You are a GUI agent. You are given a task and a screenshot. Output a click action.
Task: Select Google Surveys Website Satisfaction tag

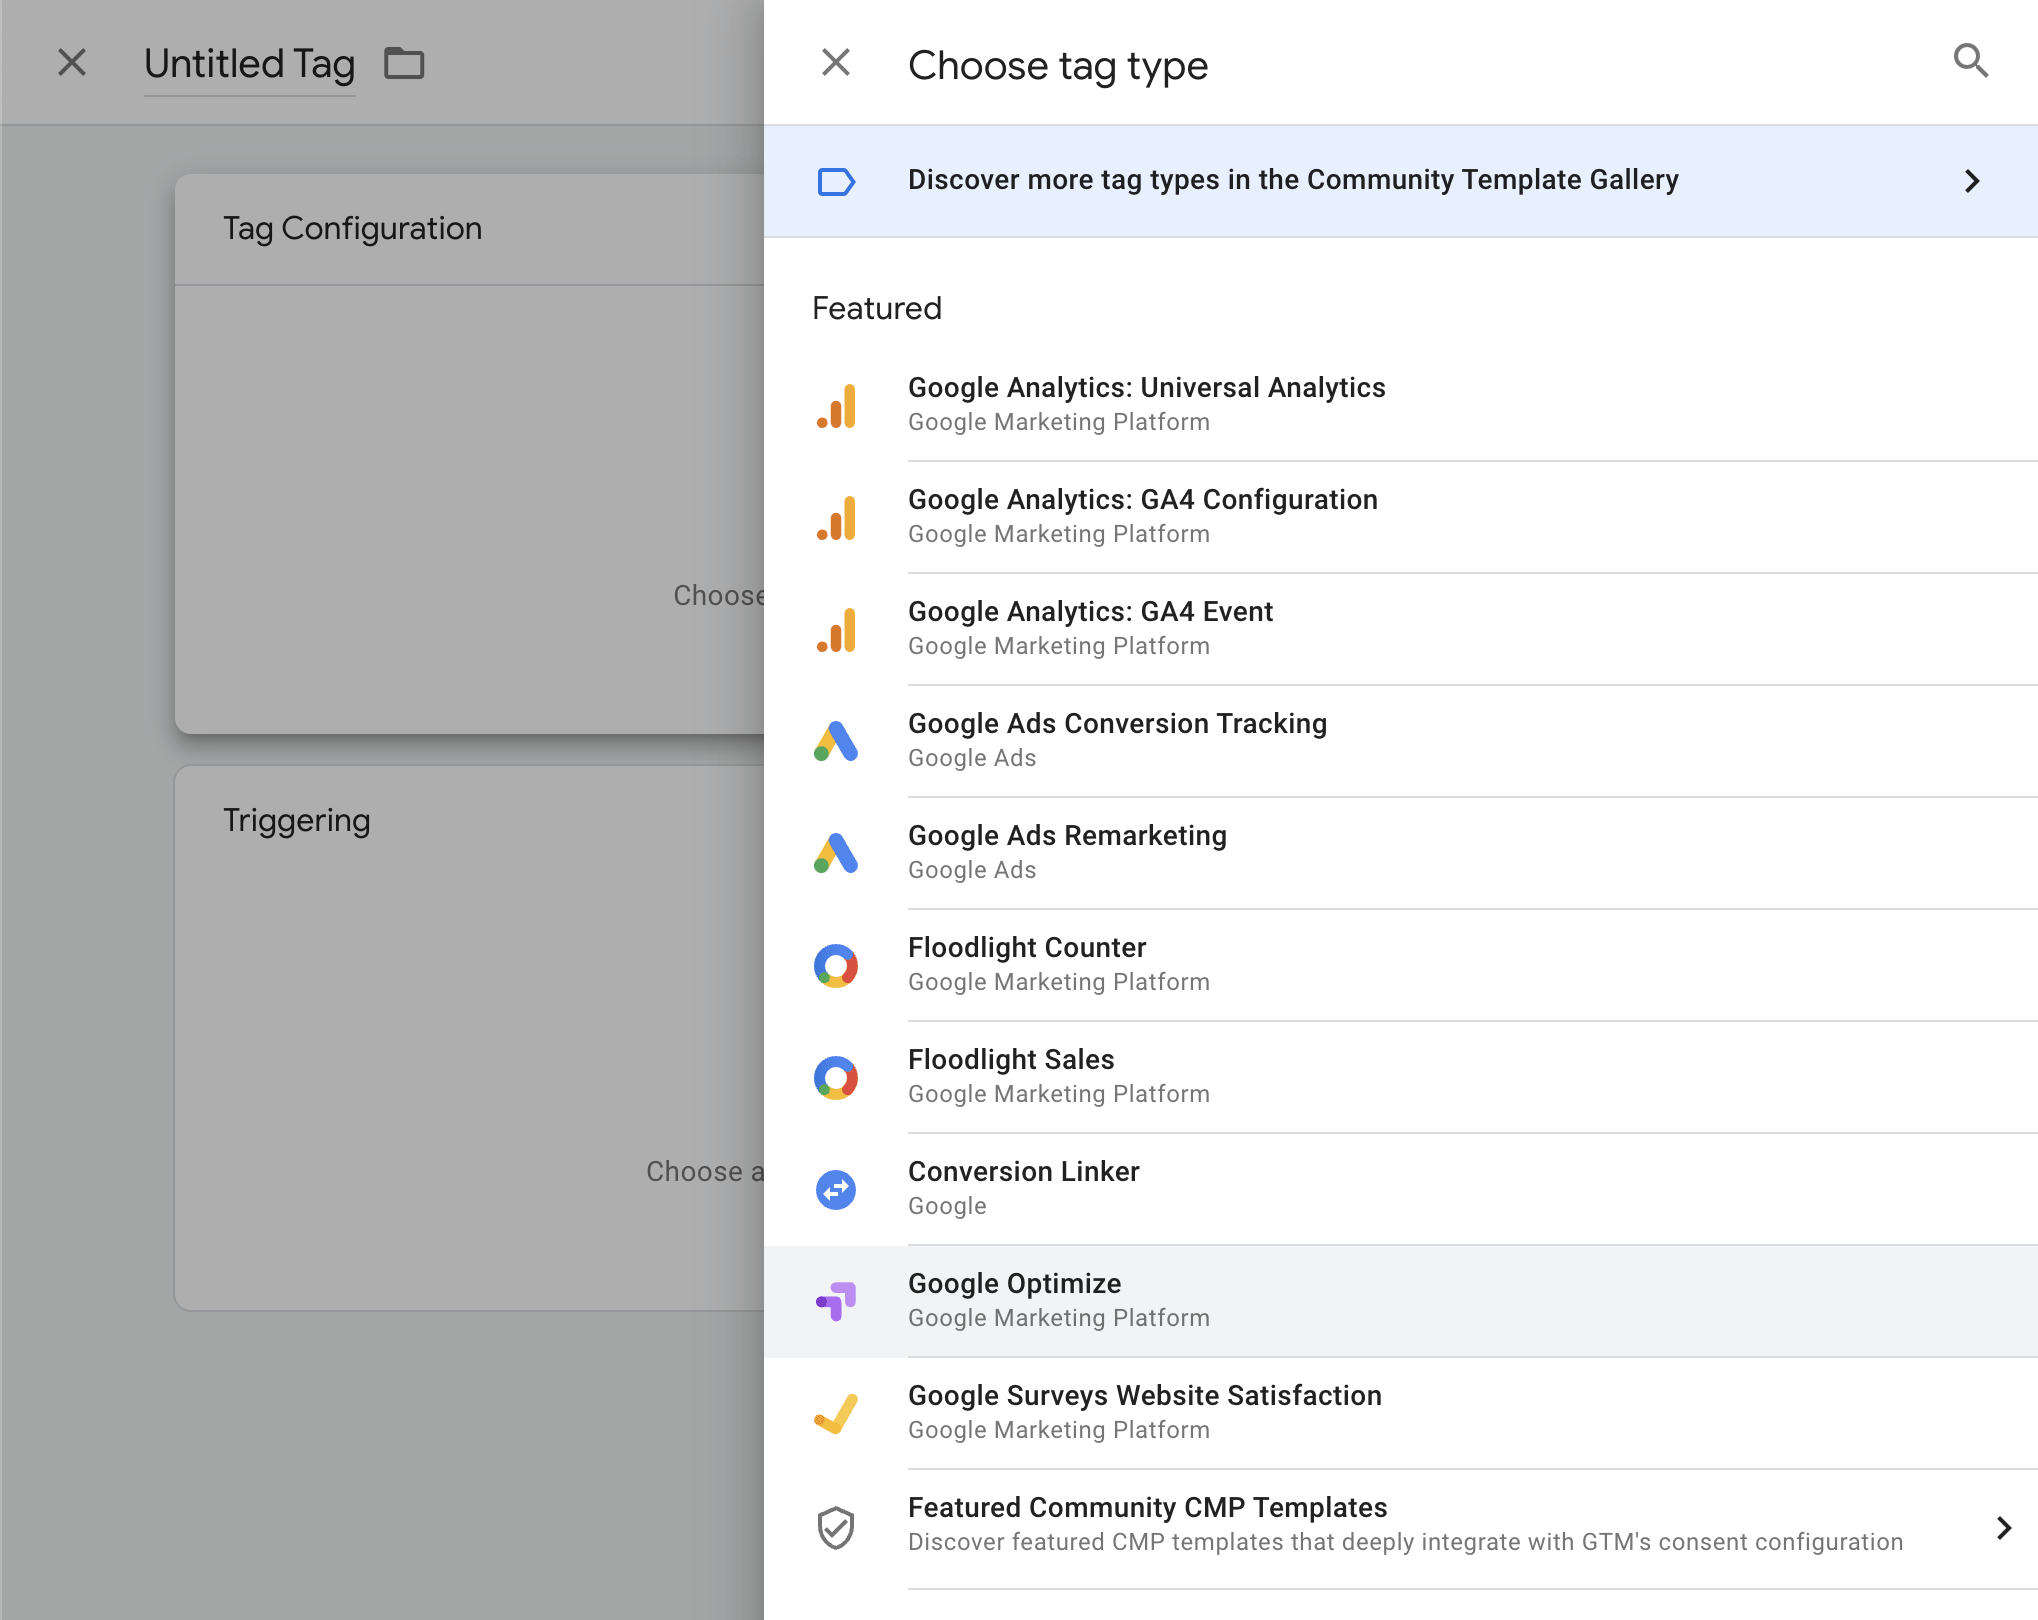pyautogui.click(x=1401, y=1413)
